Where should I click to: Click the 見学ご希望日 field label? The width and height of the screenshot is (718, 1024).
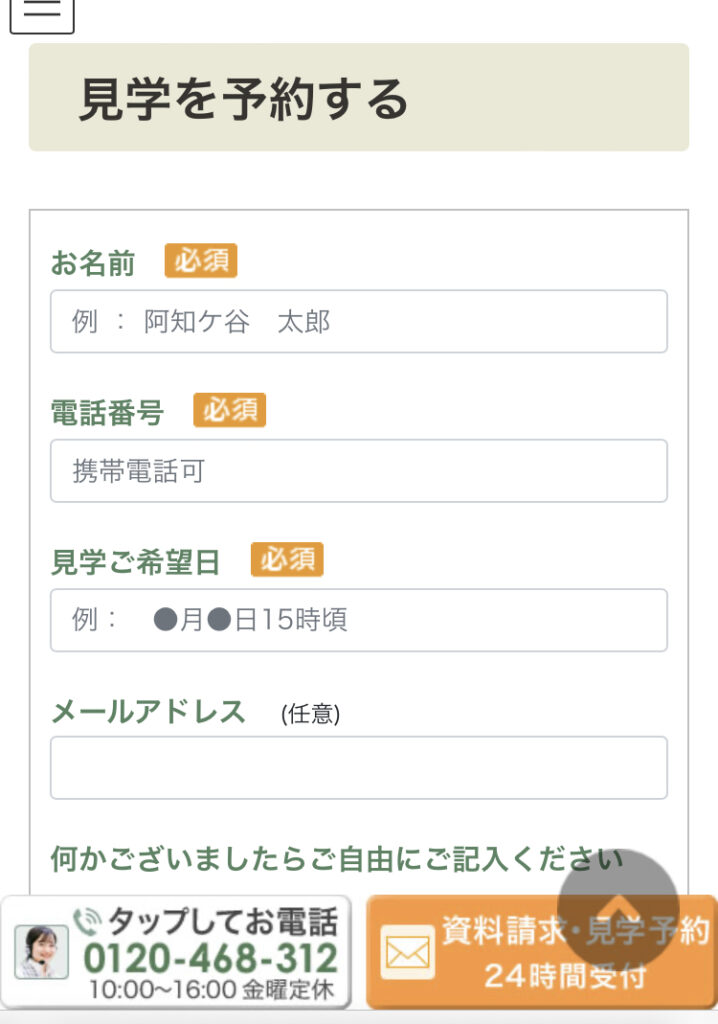135,562
